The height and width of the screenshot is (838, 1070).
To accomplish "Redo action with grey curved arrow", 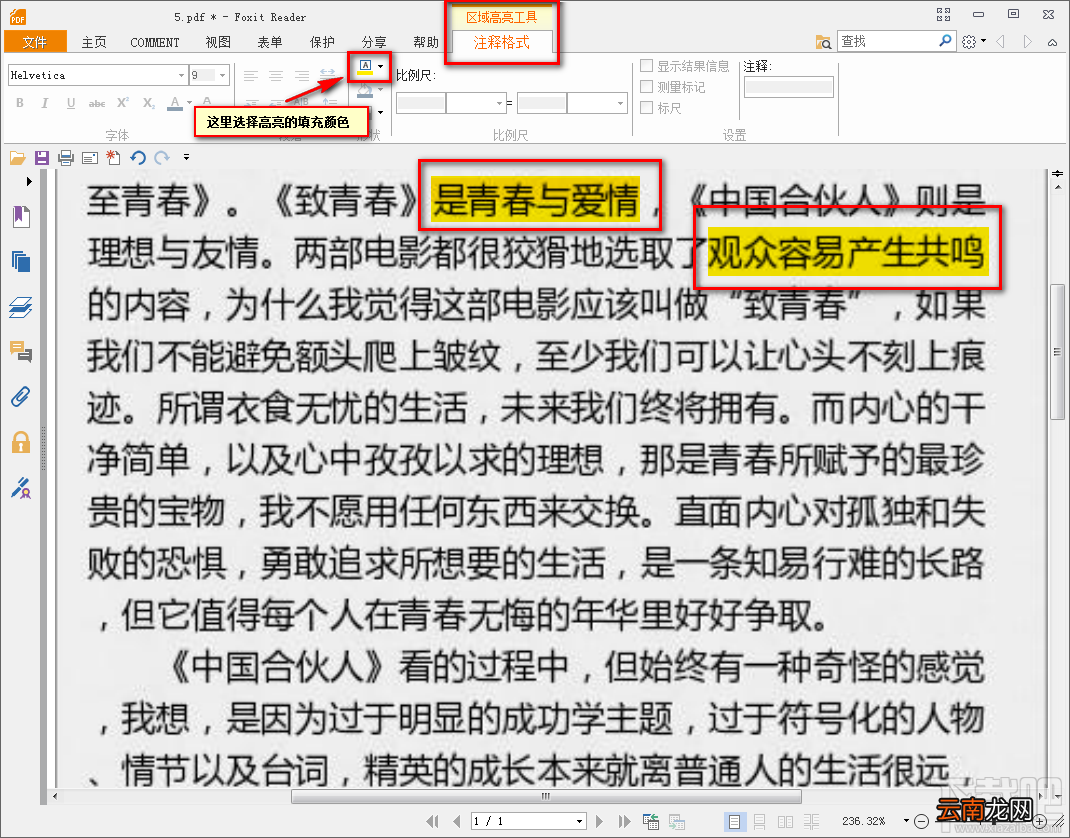I will 162,158.
